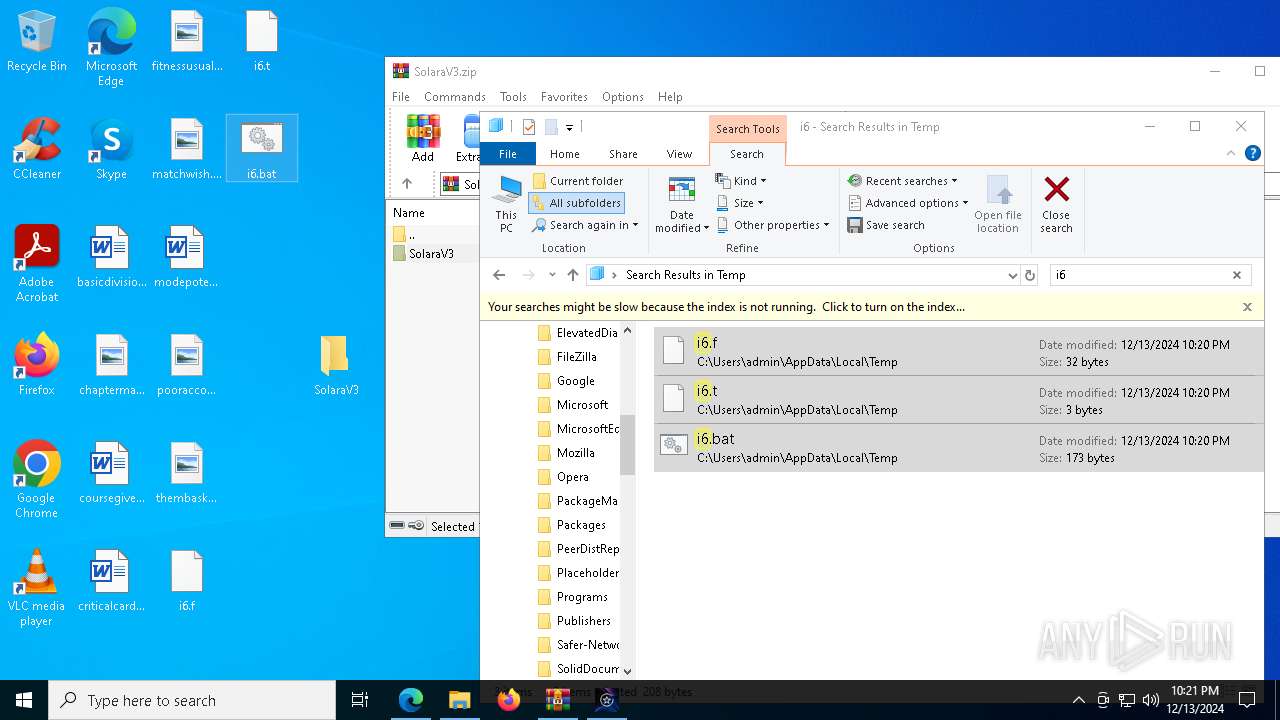Clear the i6 search box
1280x720 pixels.
pyautogui.click(x=1236, y=275)
